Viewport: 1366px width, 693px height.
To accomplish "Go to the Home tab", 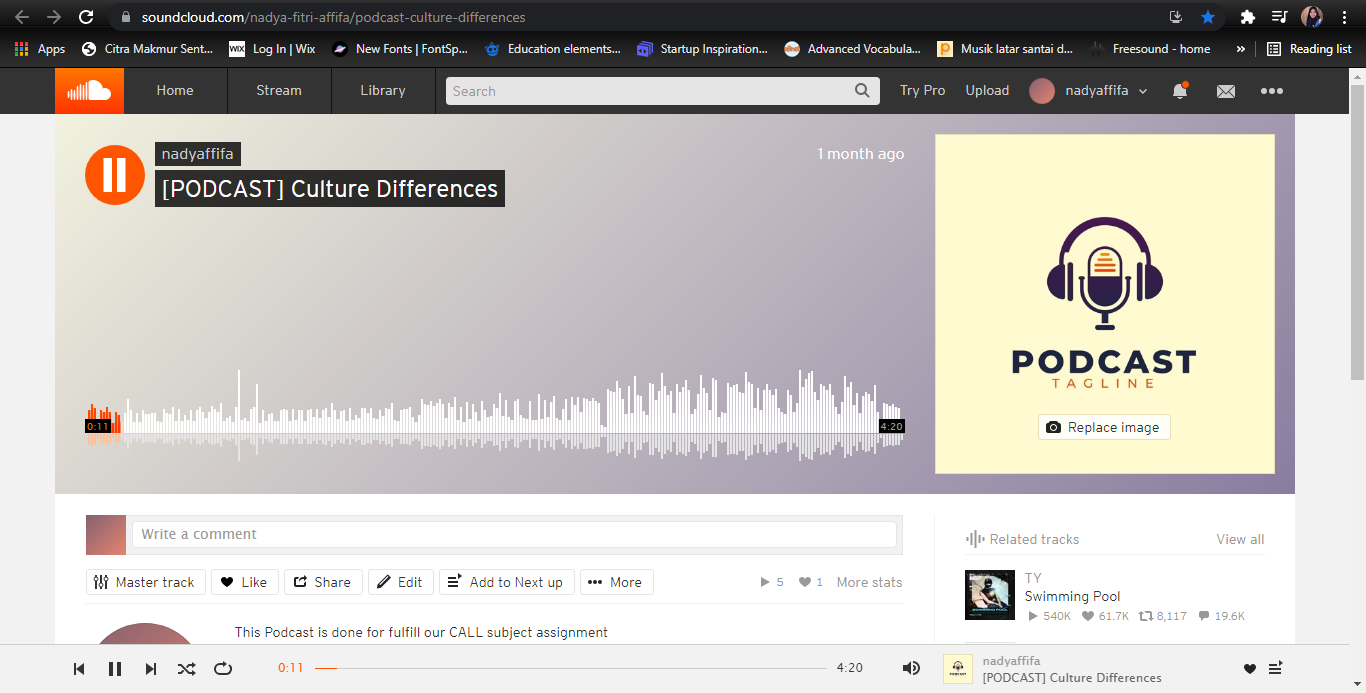I will [x=175, y=91].
